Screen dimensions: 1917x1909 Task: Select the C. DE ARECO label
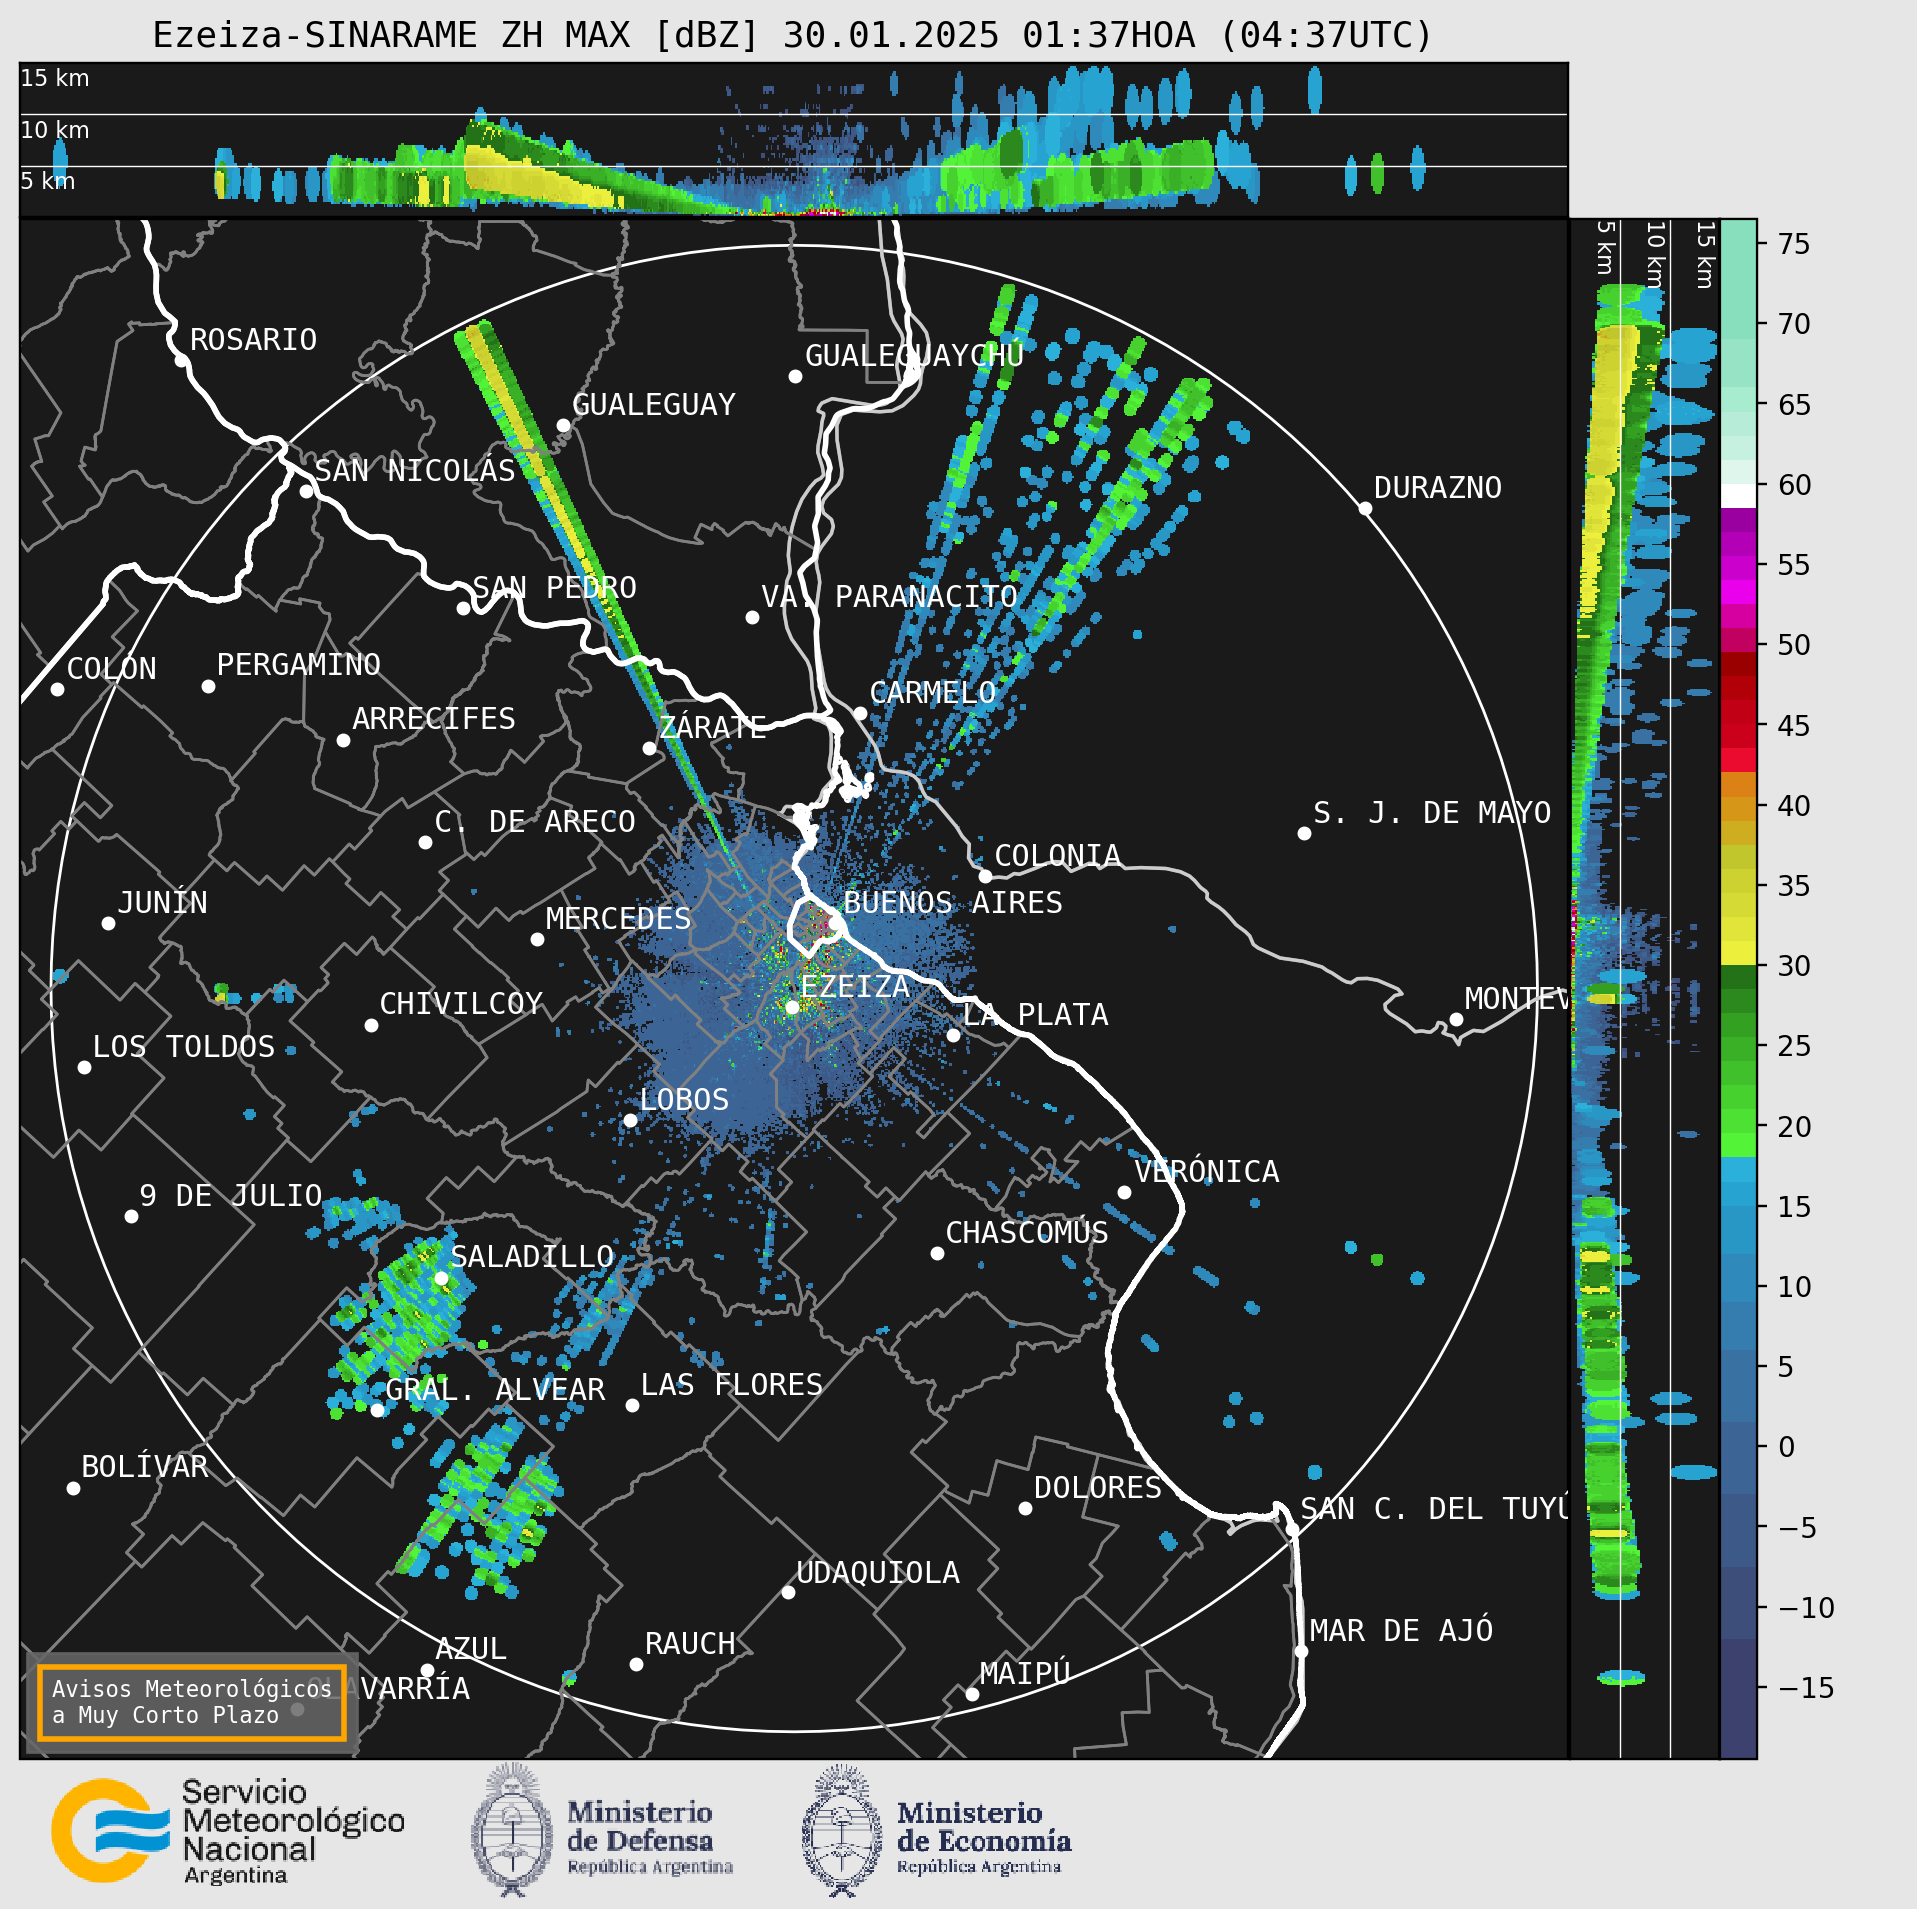point(534,822)
